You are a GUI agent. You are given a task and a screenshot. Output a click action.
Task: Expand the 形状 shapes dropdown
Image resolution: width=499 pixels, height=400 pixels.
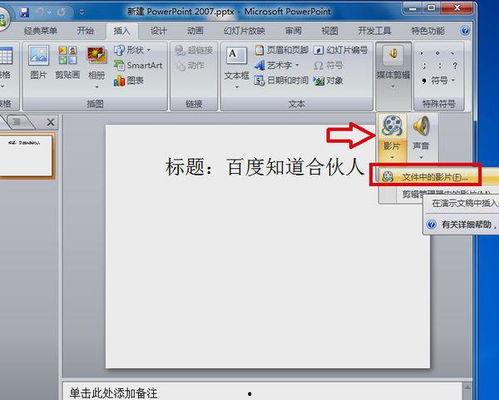pos(133,50)
